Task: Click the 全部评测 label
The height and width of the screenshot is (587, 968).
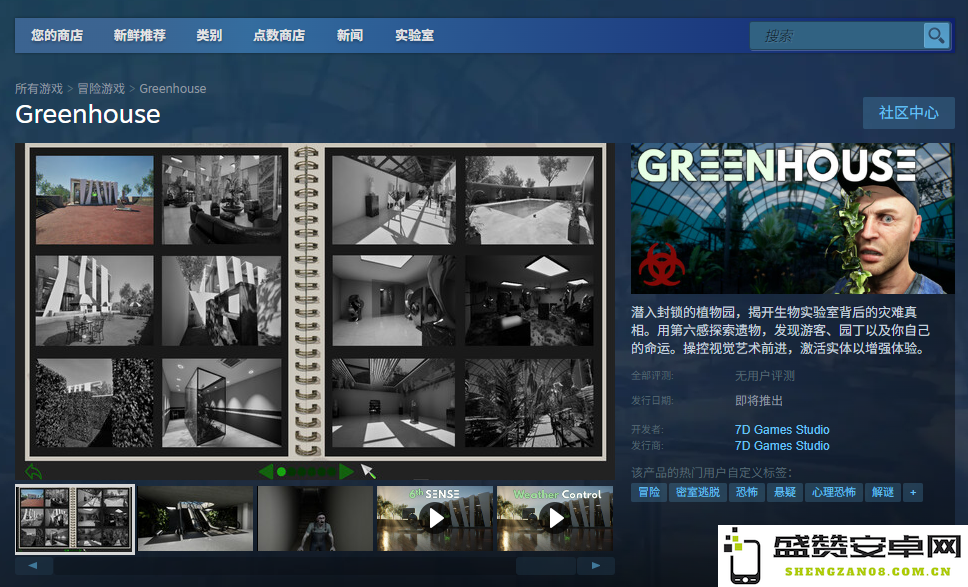Action: click(x=653, y=376)
